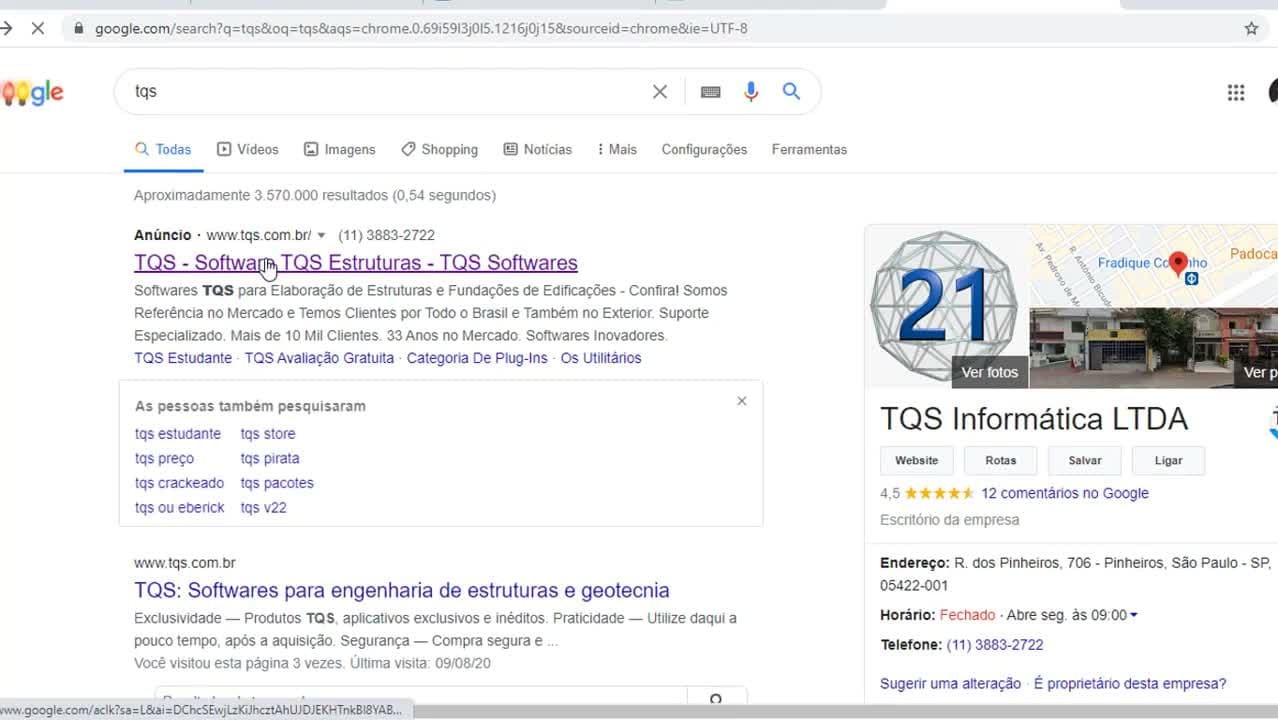Open the Mais search filter menu
The height and width of the screenshot is (720, 1278).
(616, 149)
